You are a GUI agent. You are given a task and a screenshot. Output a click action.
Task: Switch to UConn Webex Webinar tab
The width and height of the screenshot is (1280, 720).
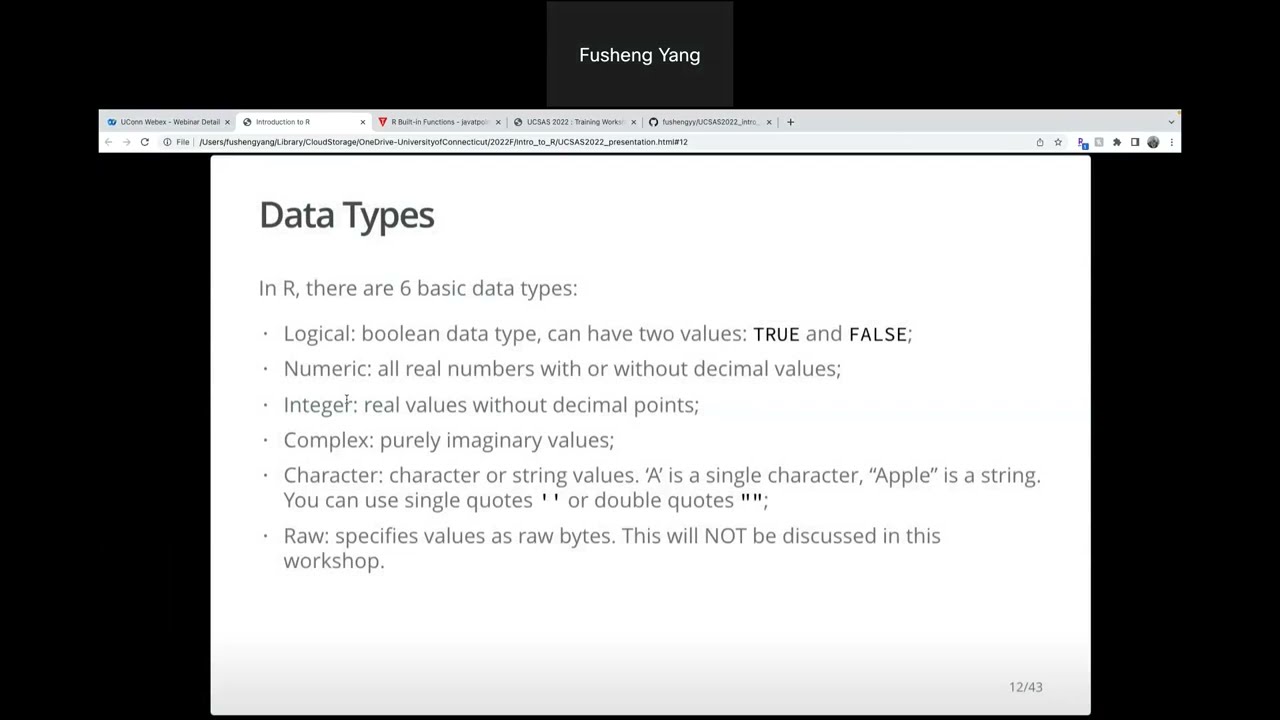tap(164, 122)
